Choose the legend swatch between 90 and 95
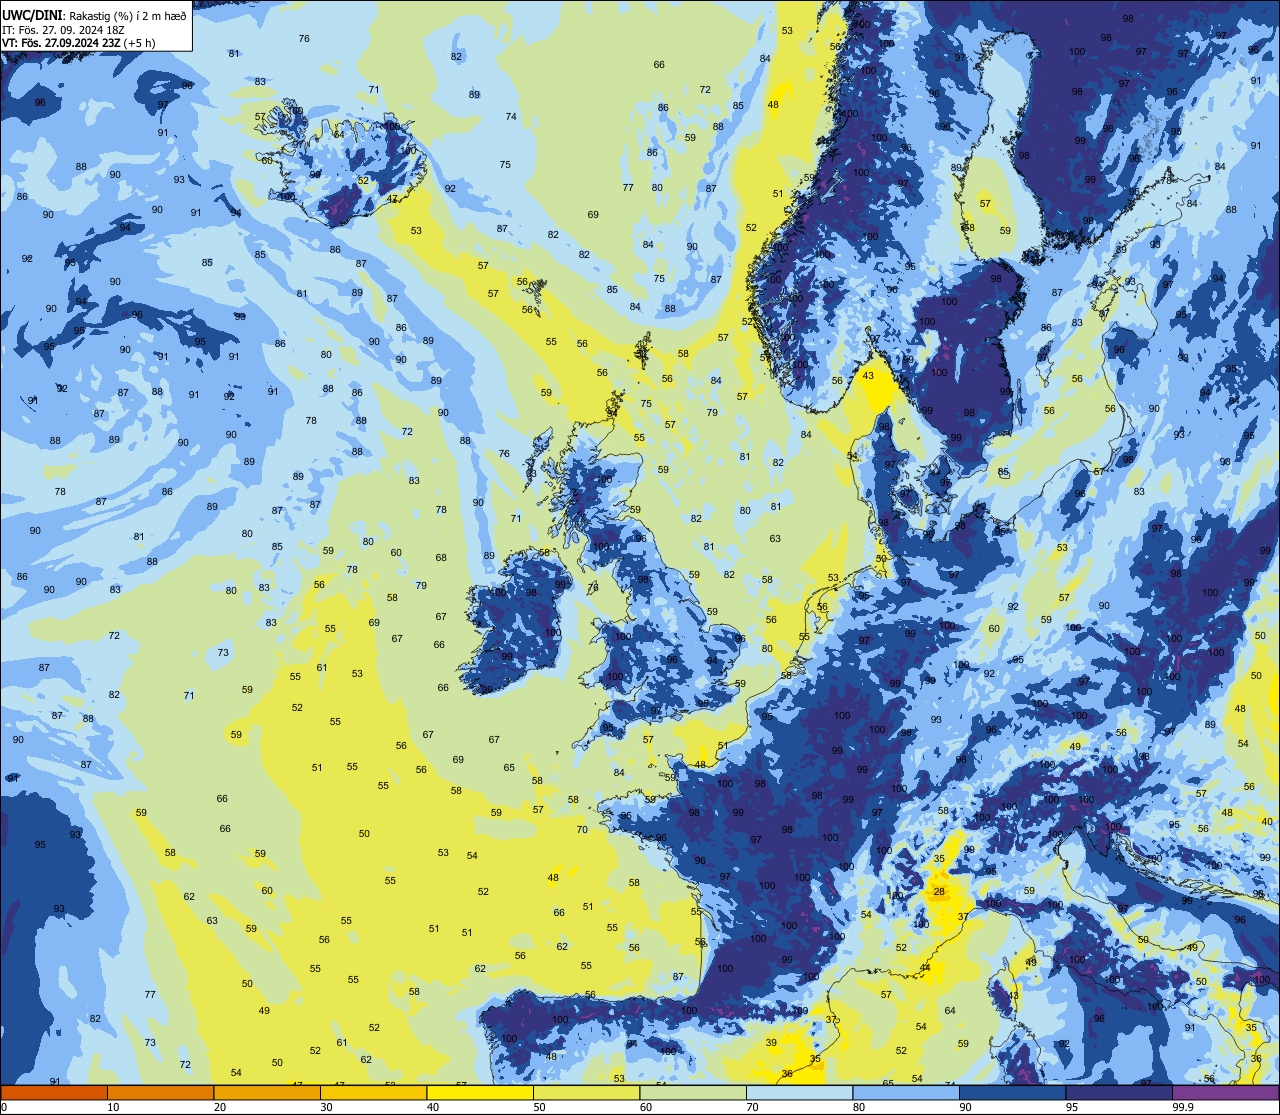This screenshot has width=1280, height=1115. tap(1012, 1092)
